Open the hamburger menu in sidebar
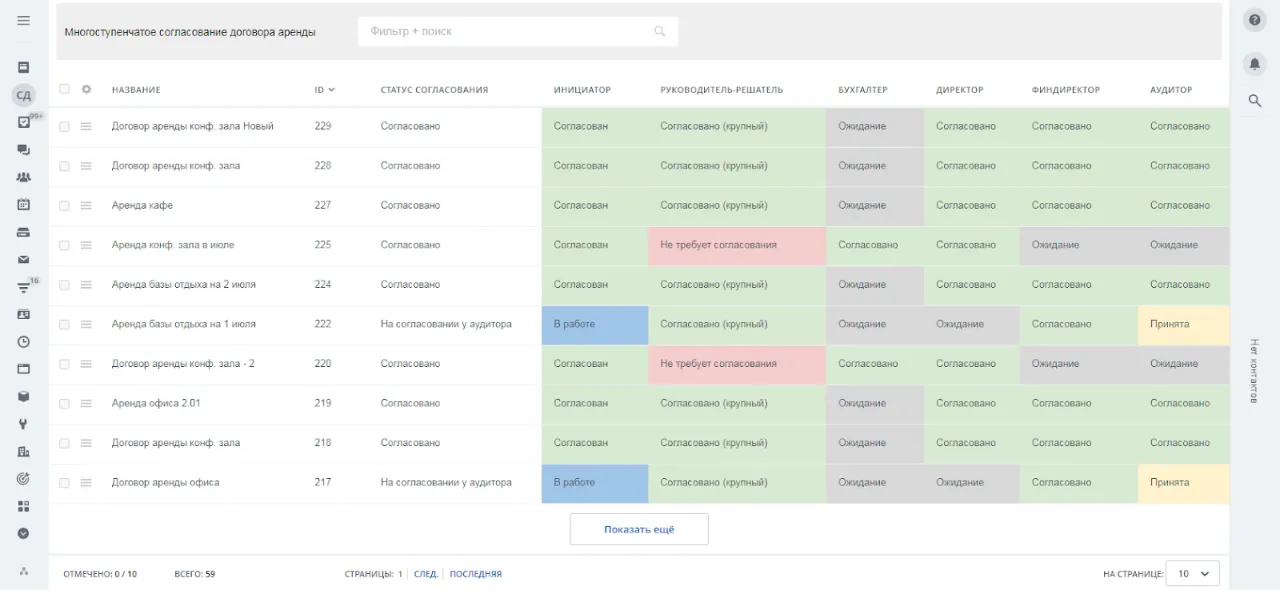The height and width of the screenshot is (590, 1280). 23,20
